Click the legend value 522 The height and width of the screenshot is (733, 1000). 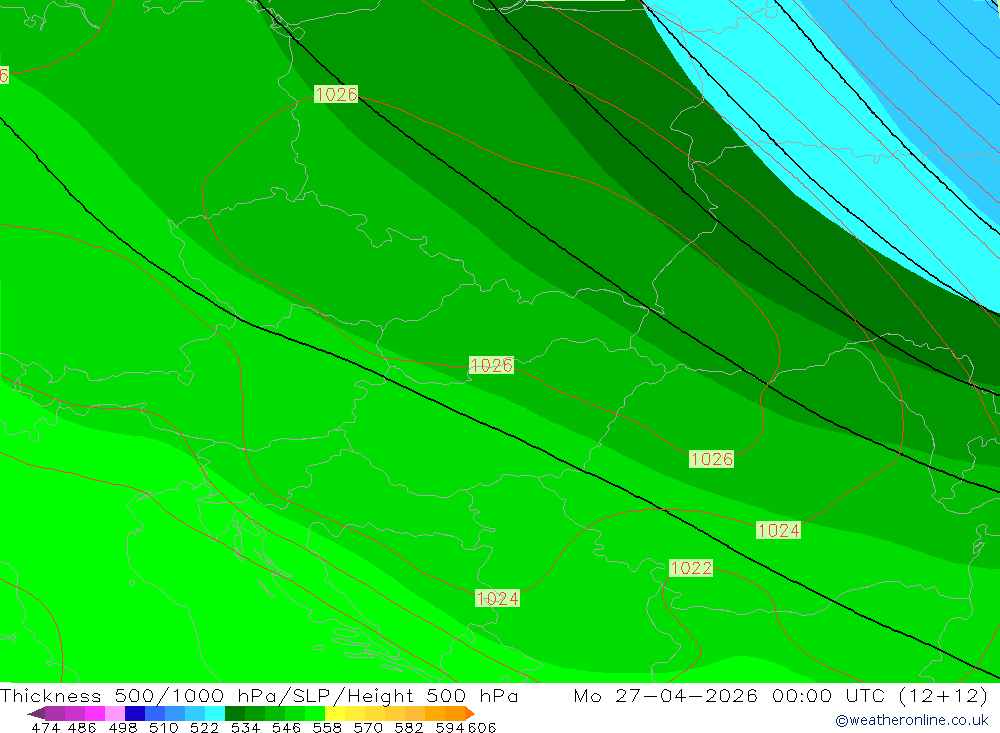[204, 727]
